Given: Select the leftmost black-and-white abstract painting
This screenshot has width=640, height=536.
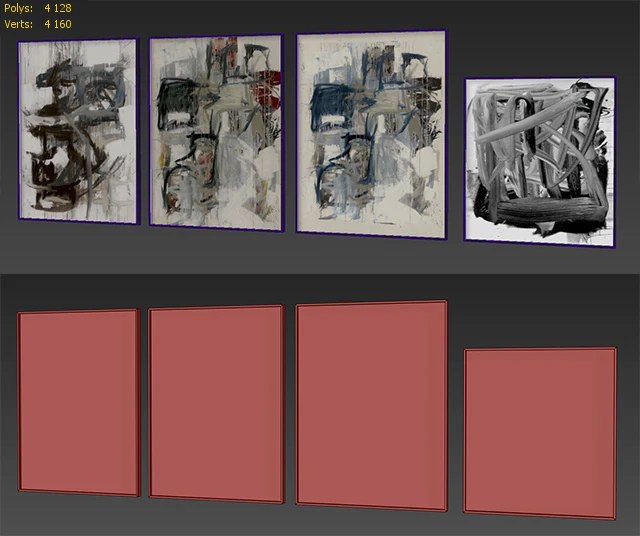Looking at the screenshot, I should (x=79, y=131).
